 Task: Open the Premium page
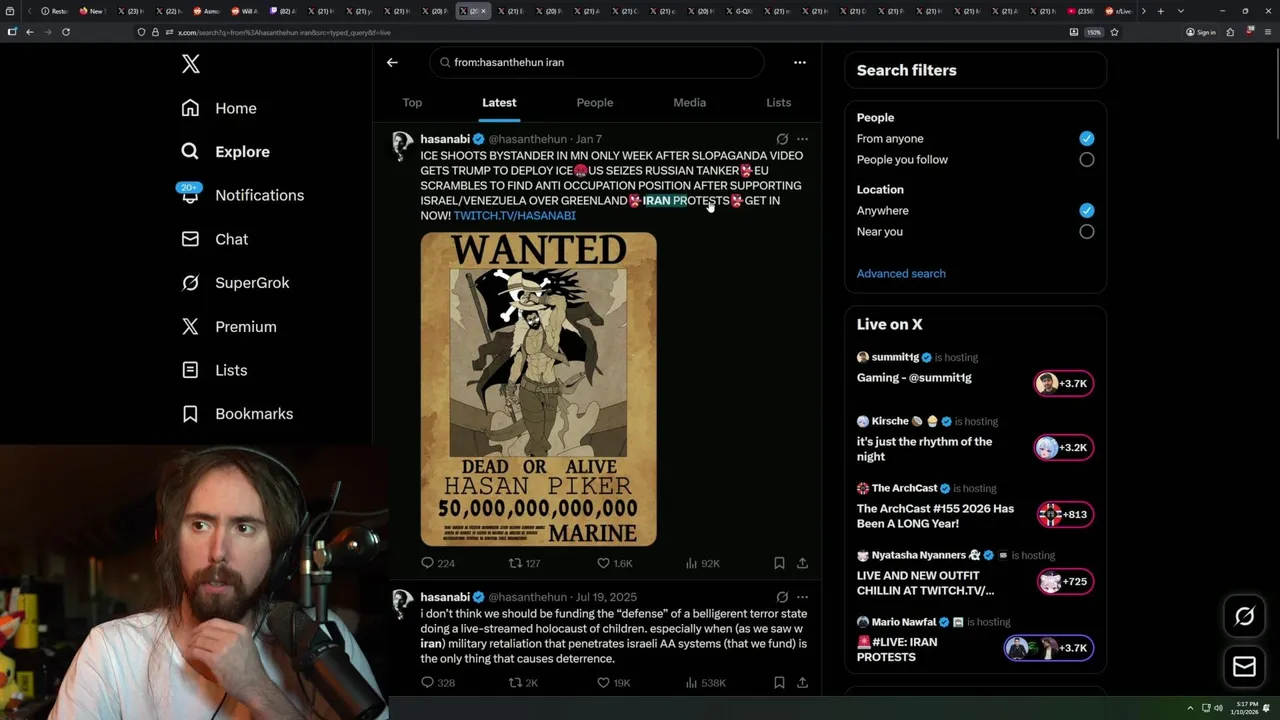point(229,327)
